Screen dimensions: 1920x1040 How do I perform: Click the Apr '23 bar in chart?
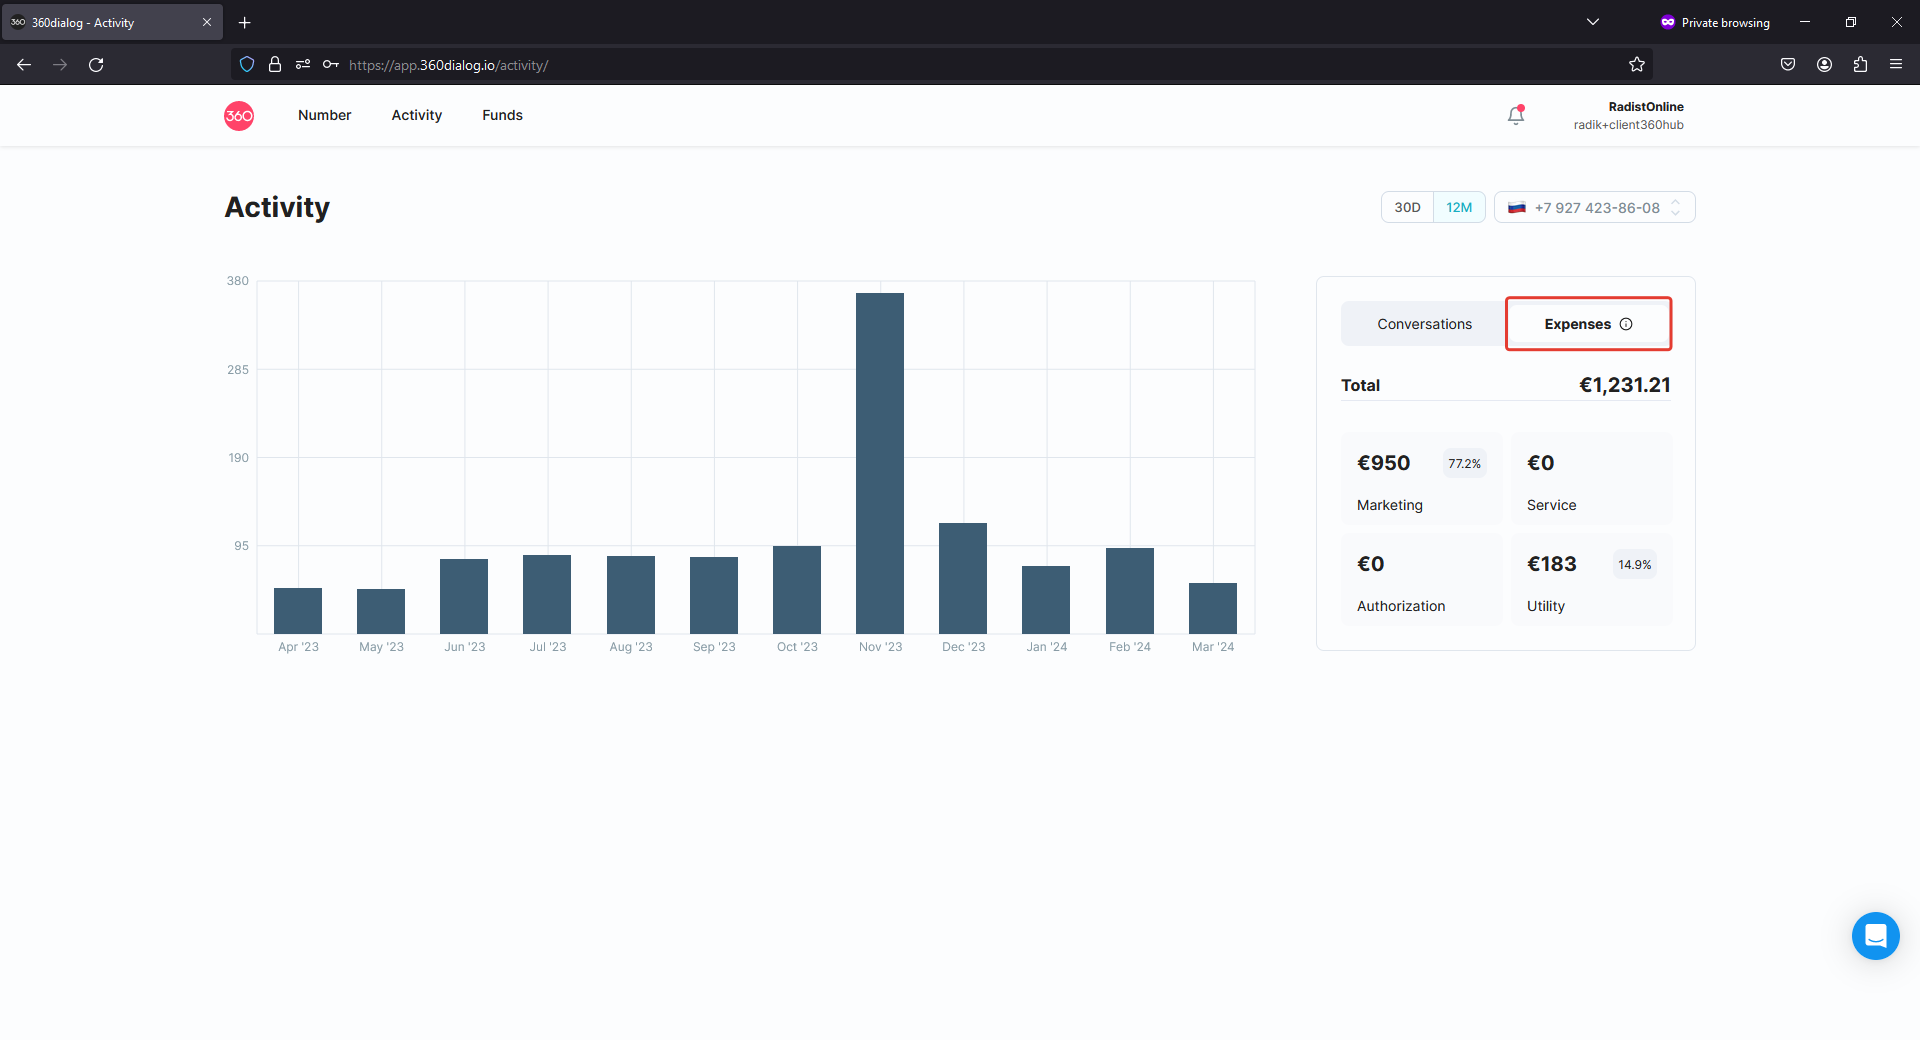pos(298,611)
